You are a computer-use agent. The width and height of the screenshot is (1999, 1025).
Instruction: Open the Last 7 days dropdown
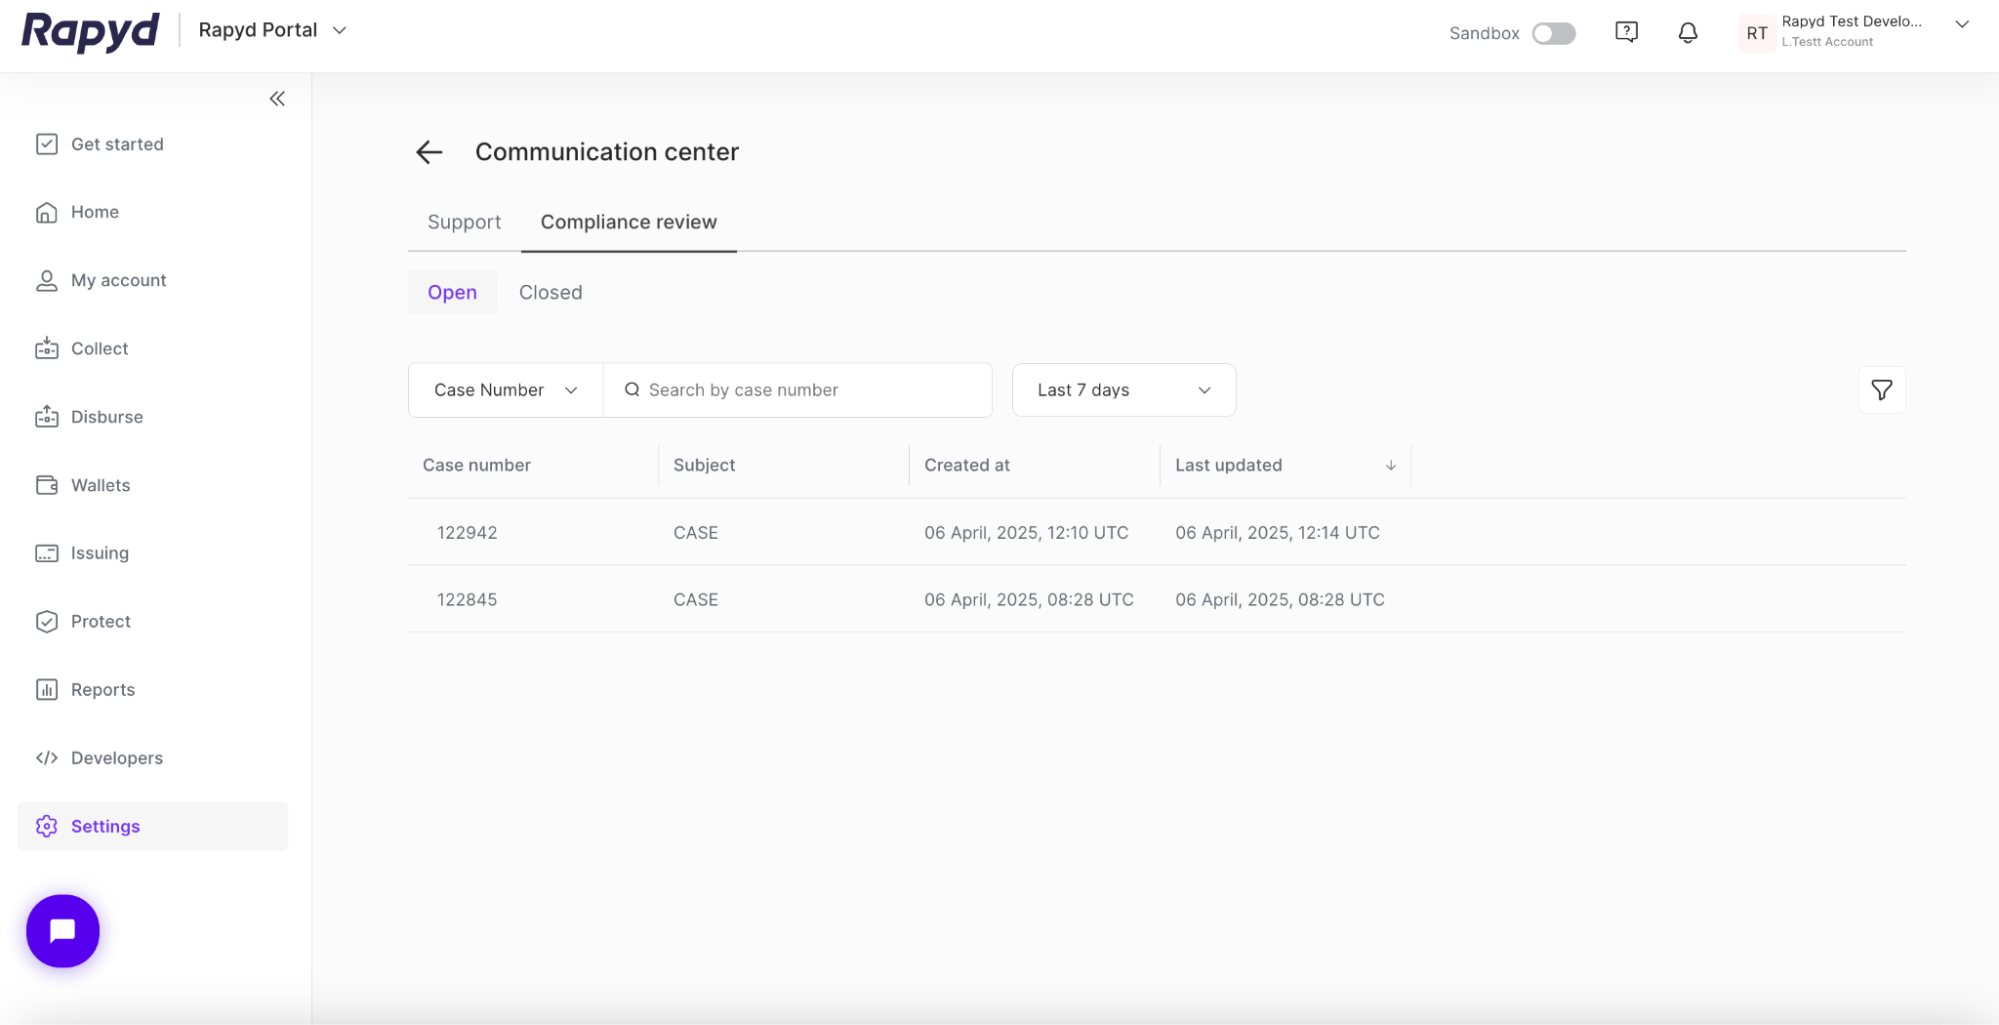click(1123, 390)
